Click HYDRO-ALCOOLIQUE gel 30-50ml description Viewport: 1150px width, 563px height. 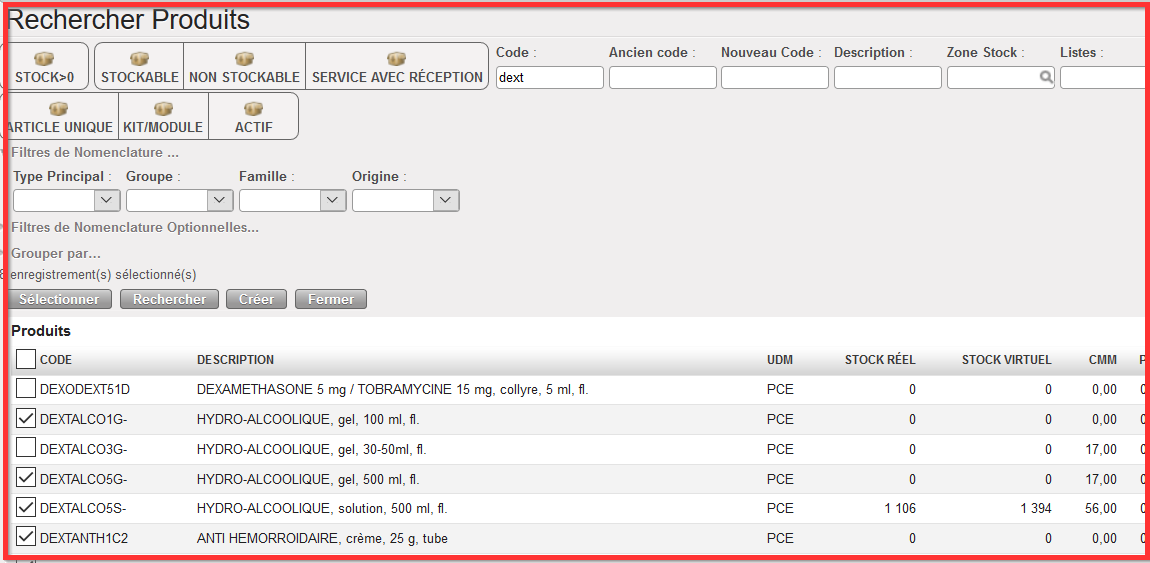click(312, 449)
